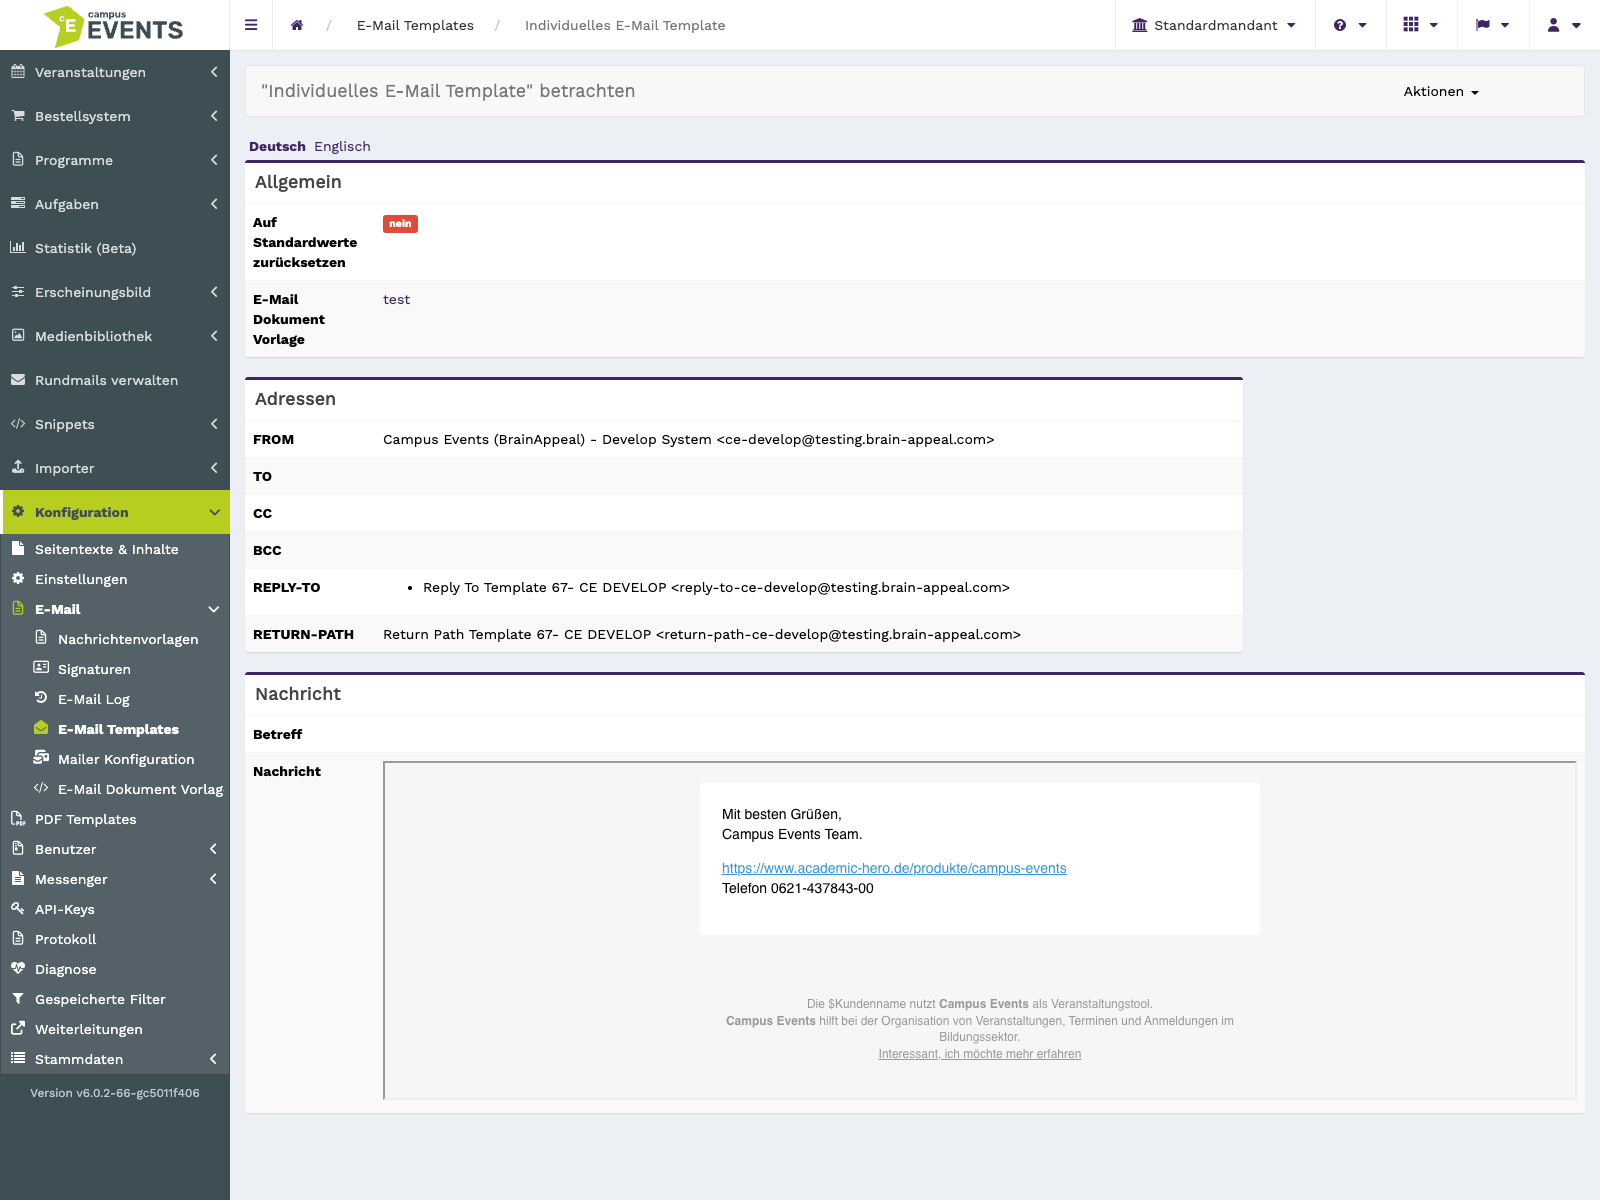Click the Veranstaltungen calendar icon
This screenshot has width=1600, height=1200.
(x=18, y=71)
